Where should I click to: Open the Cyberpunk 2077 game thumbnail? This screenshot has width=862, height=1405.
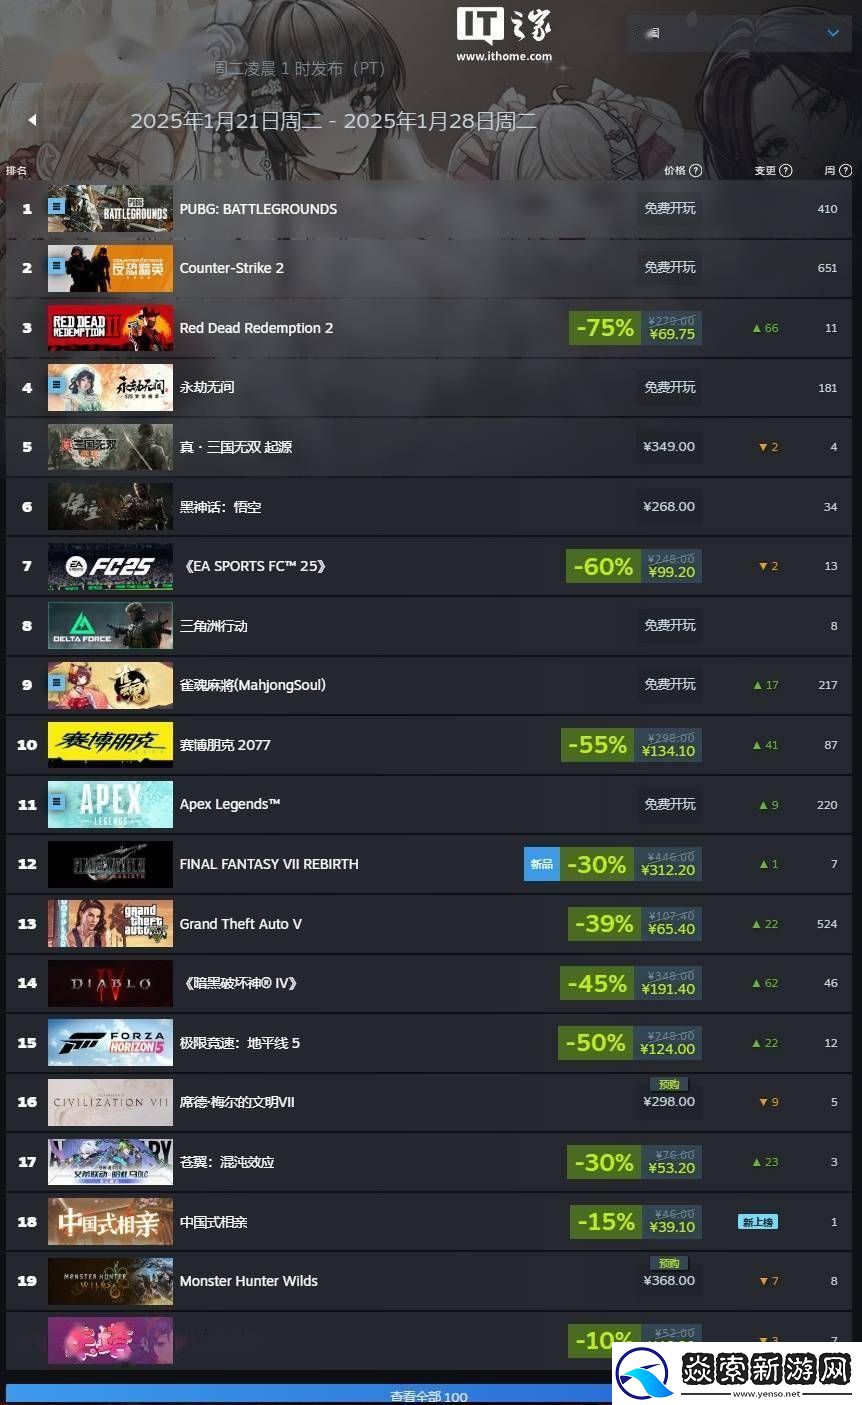tap(110, 745)
